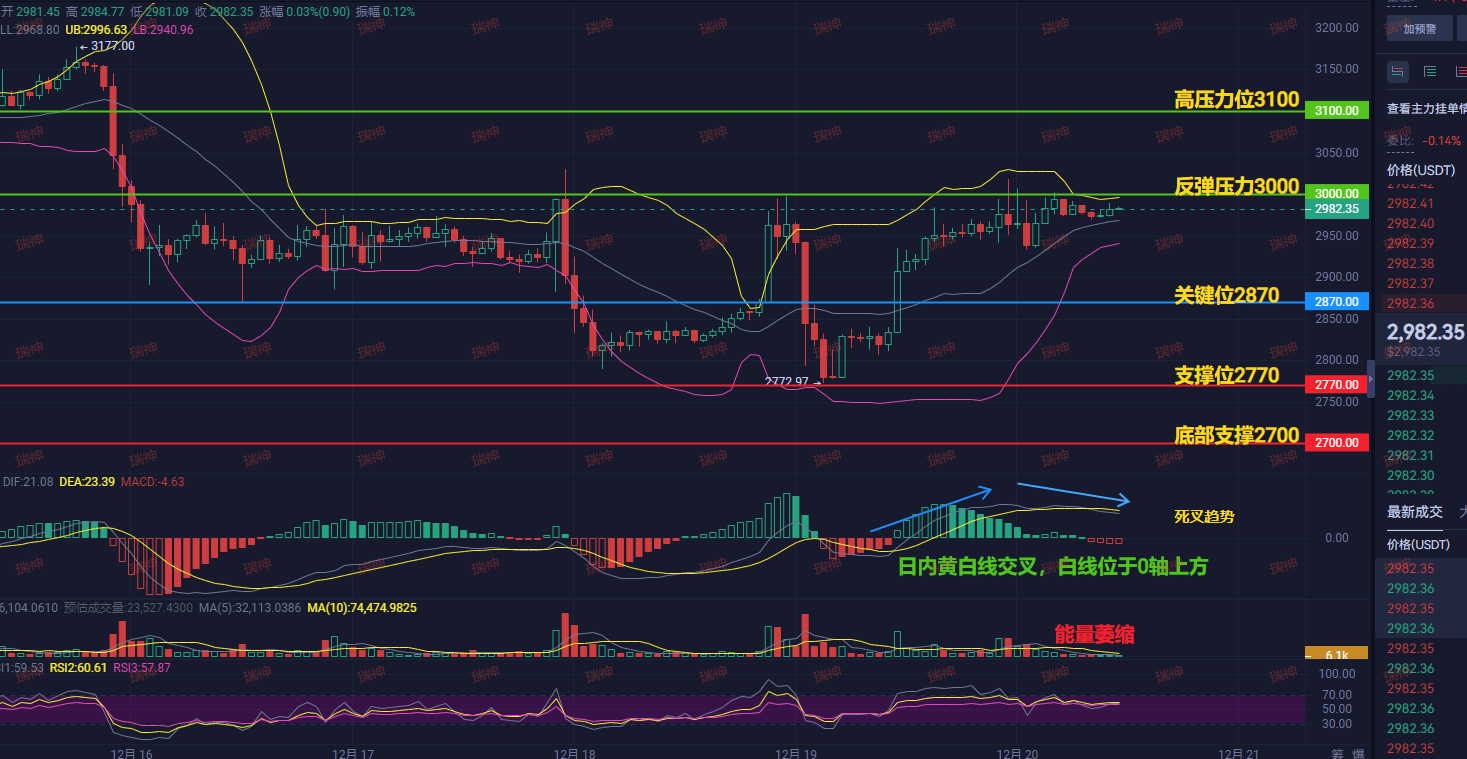Click the current price 2982.35 axis label
1467x759 pixels.
coord(1337,209)
